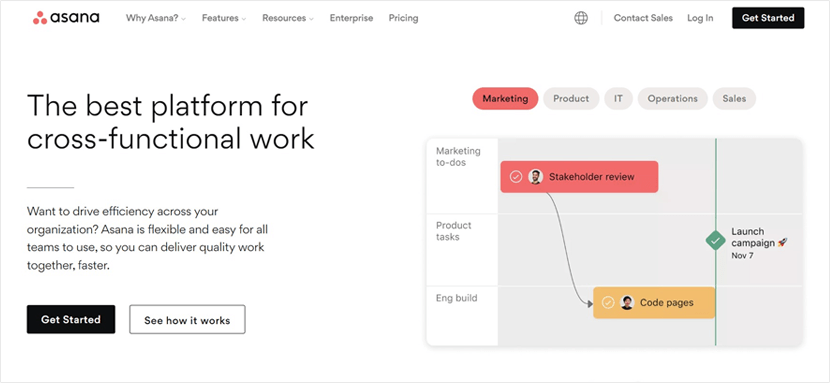The height and width of the screenshot is (383, 830).
Task: Click the avatar on Stakeholder review task
Action: pyautogui.click(x=536, y=177)
